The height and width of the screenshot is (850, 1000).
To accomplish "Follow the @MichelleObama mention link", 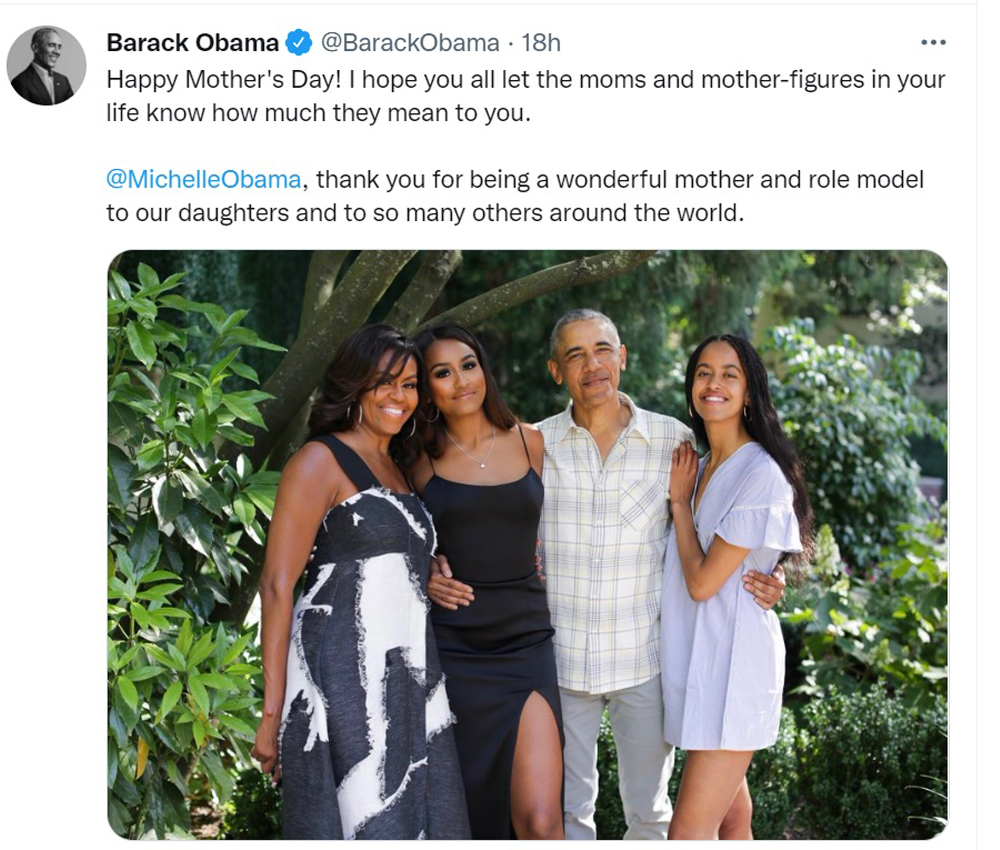I will (204, 180).
